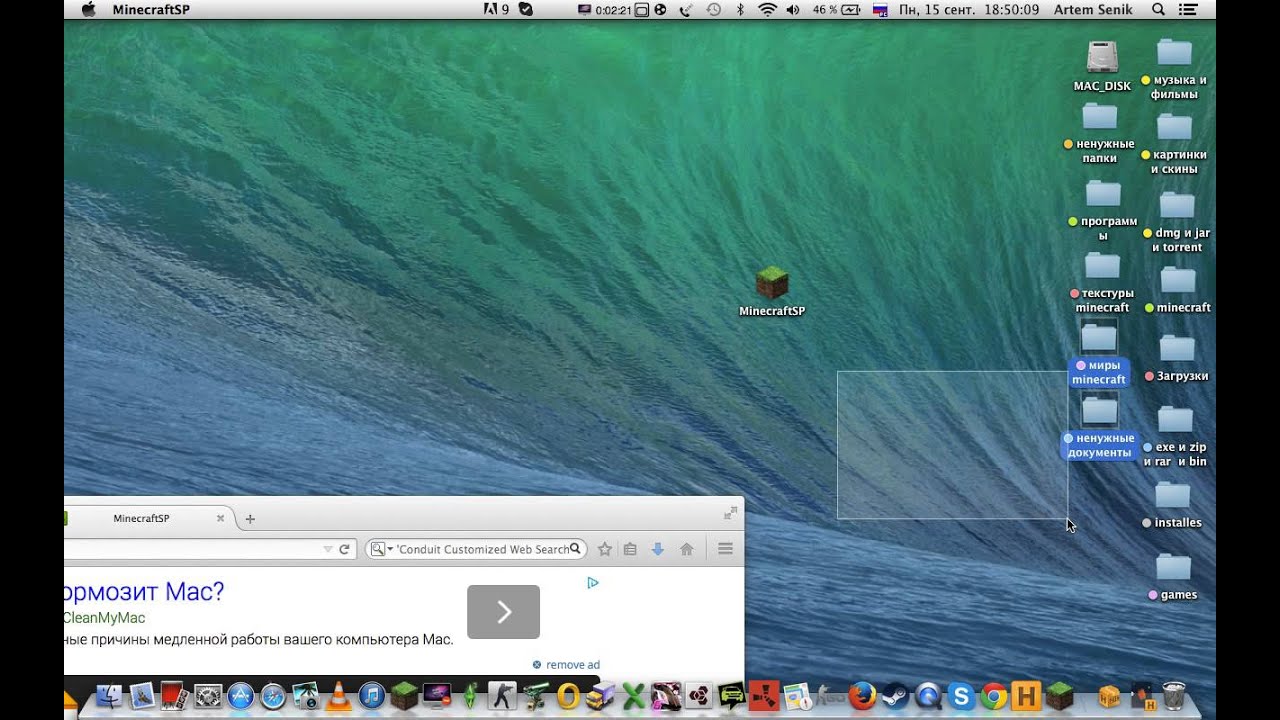Open the Trash in the Dock

pyautogui.click(x=1174, y=695)
